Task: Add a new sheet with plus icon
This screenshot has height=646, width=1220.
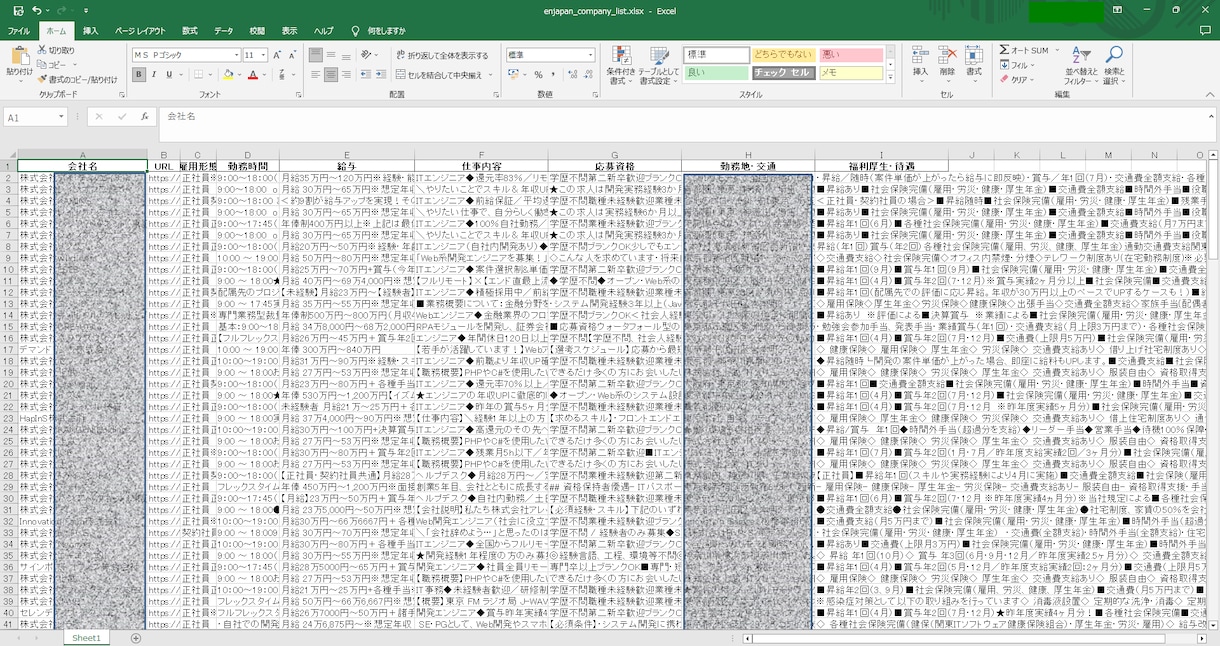Action: 136,638
